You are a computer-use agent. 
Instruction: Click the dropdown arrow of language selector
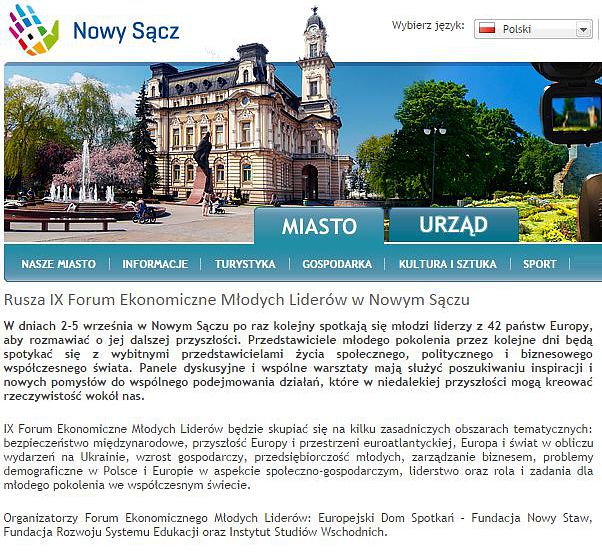click(x=584, y=29)
